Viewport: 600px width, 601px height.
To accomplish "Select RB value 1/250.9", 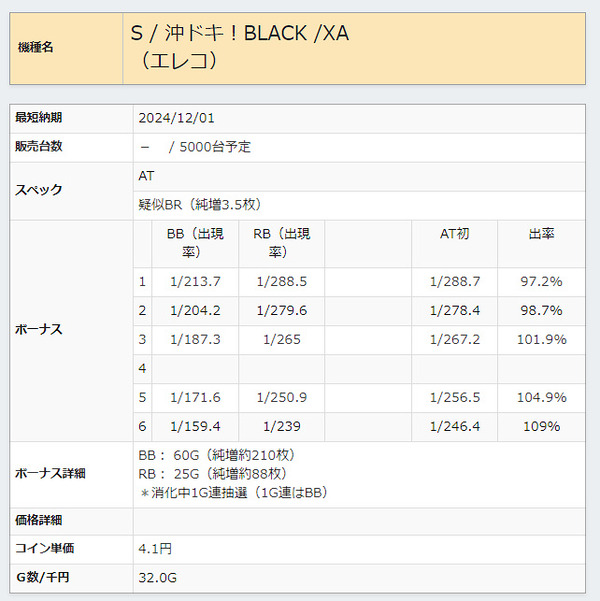I will tap(282, 397).
